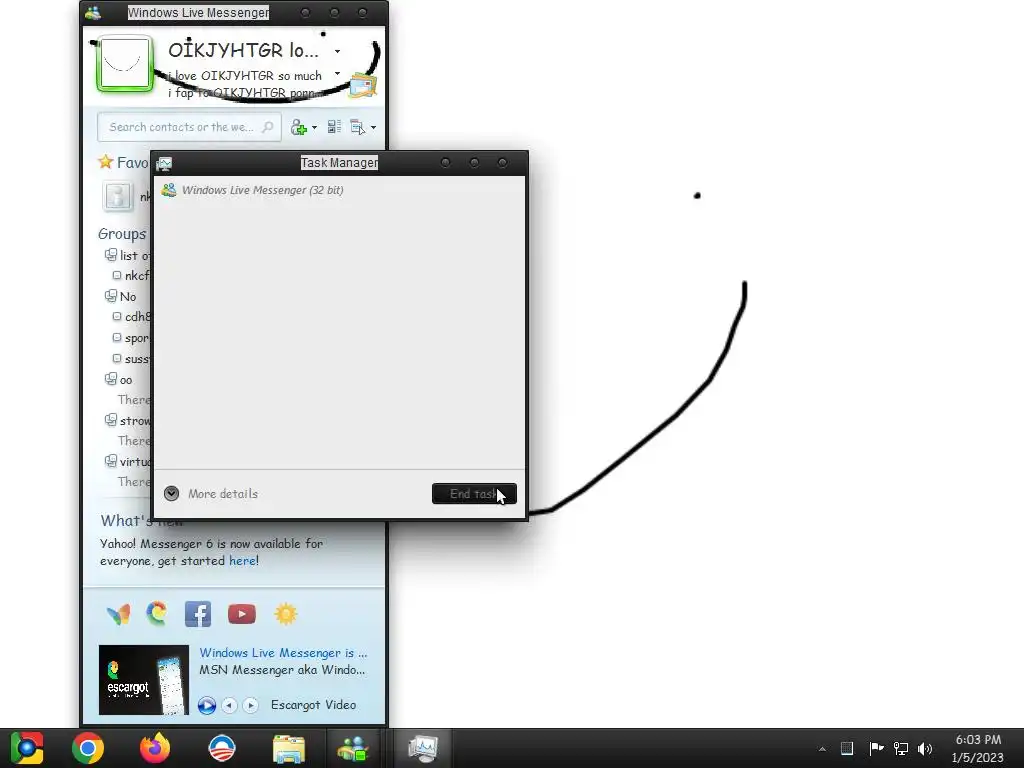The width and height of the screenshot is (1024, 768).
Task: Click the 'here' link in What's new
Action: pos(242,560)
